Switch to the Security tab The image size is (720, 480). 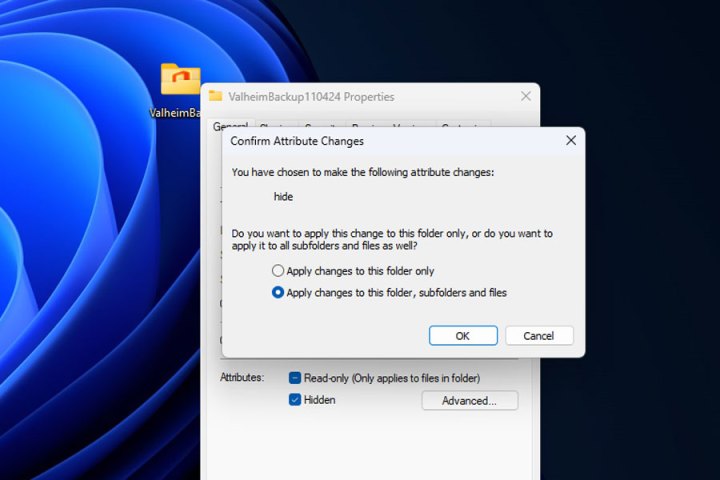coord(320,127)
